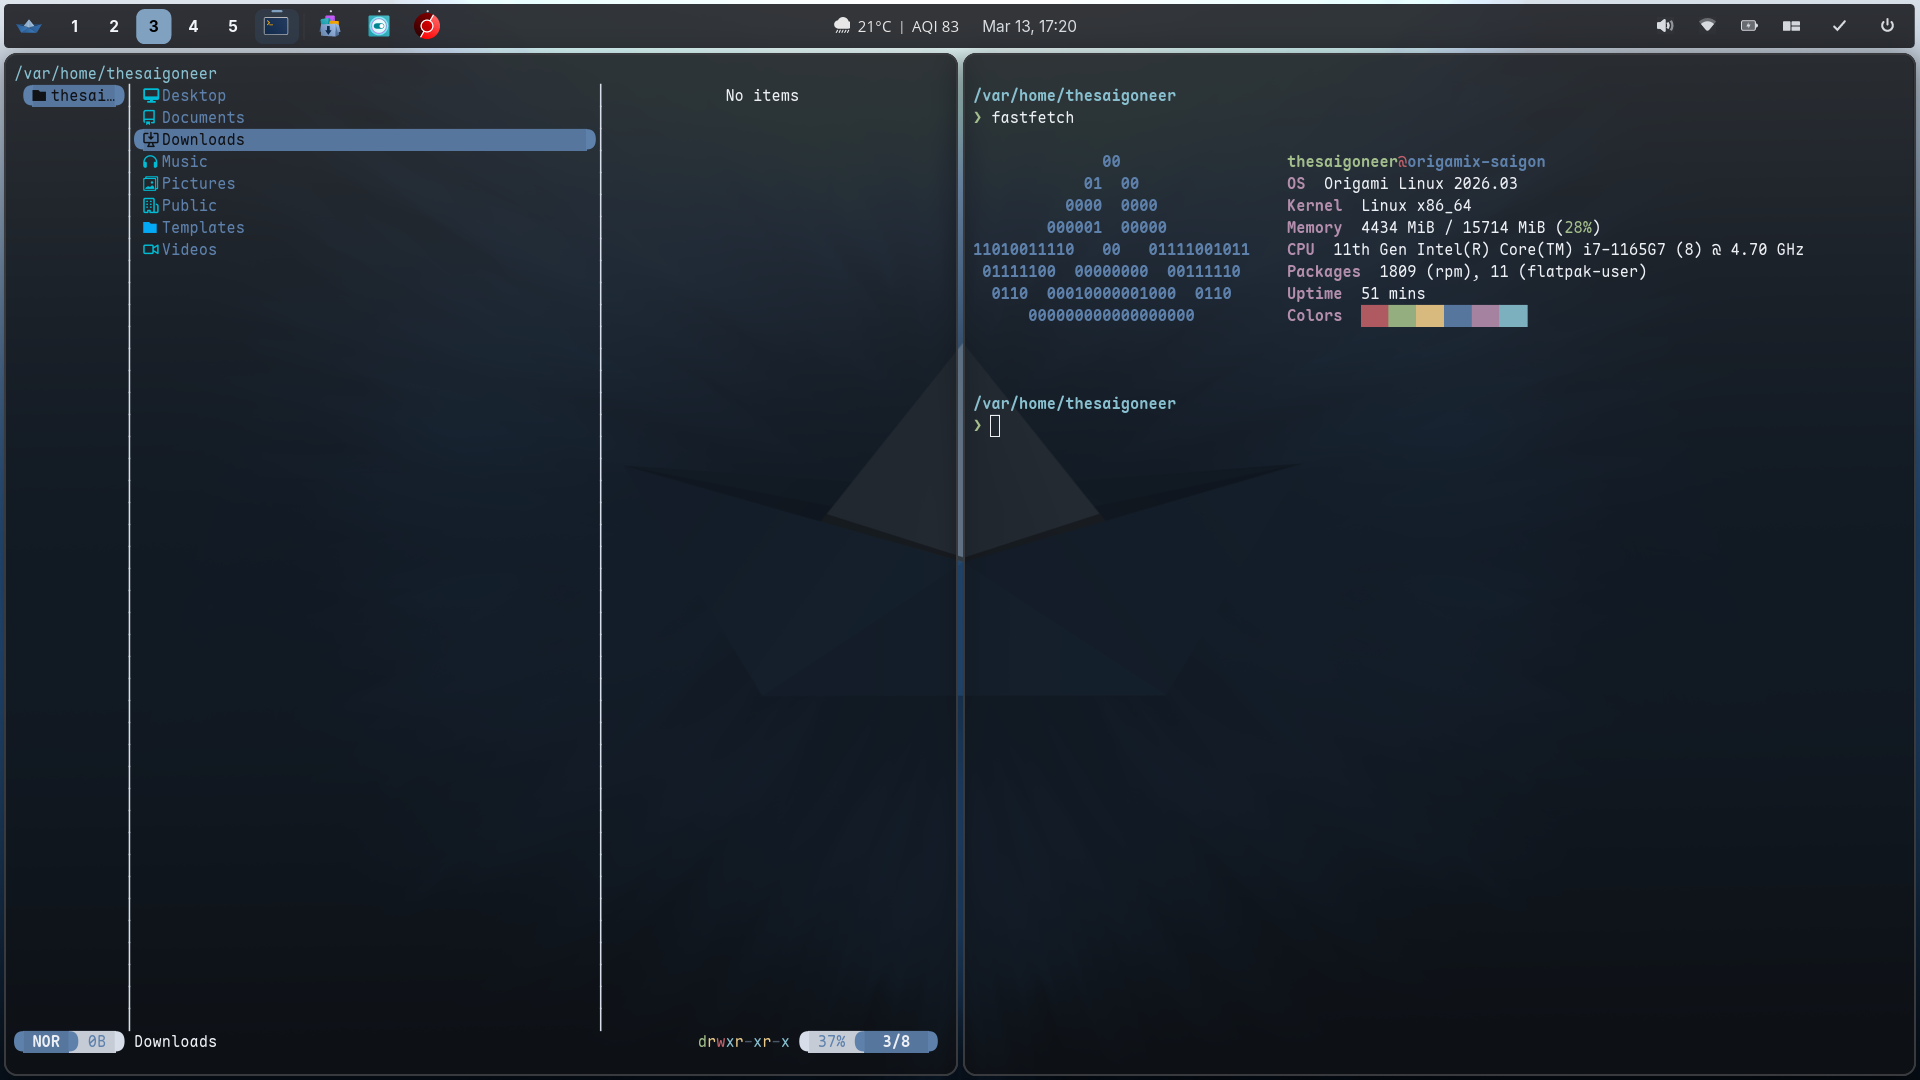
Task: Launch the red app icon in taskbar
Action: click(x=428, y=26)
